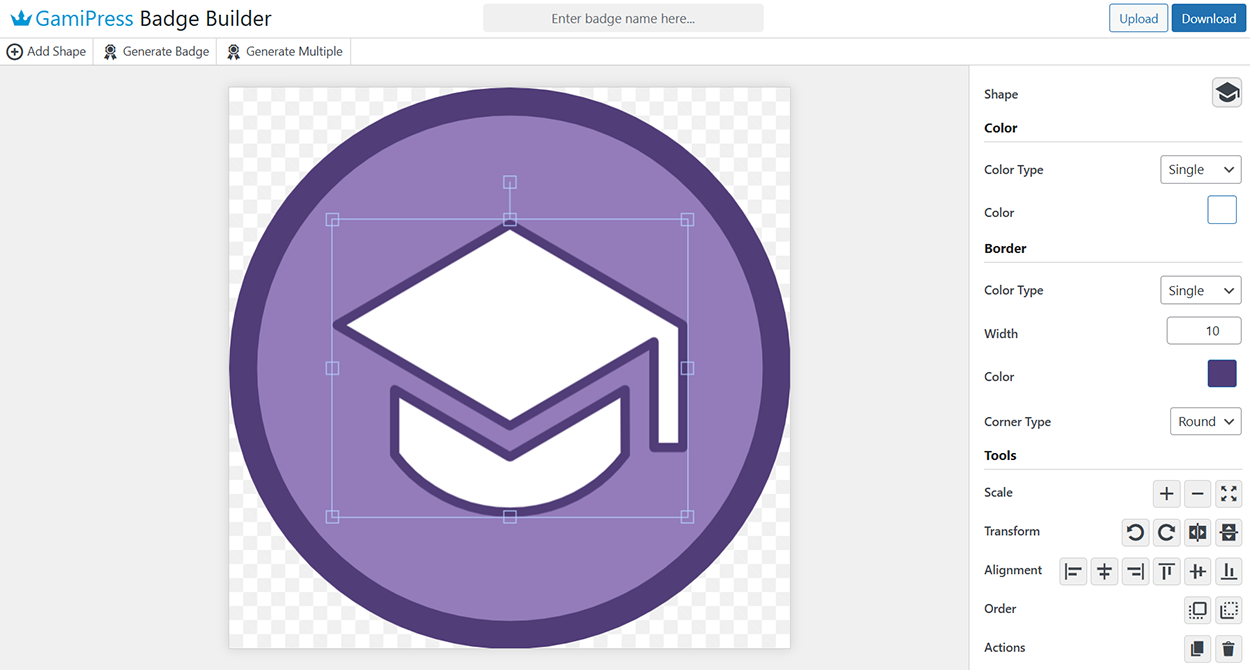Align shape to the left edge

click(x=1073, y=571)
